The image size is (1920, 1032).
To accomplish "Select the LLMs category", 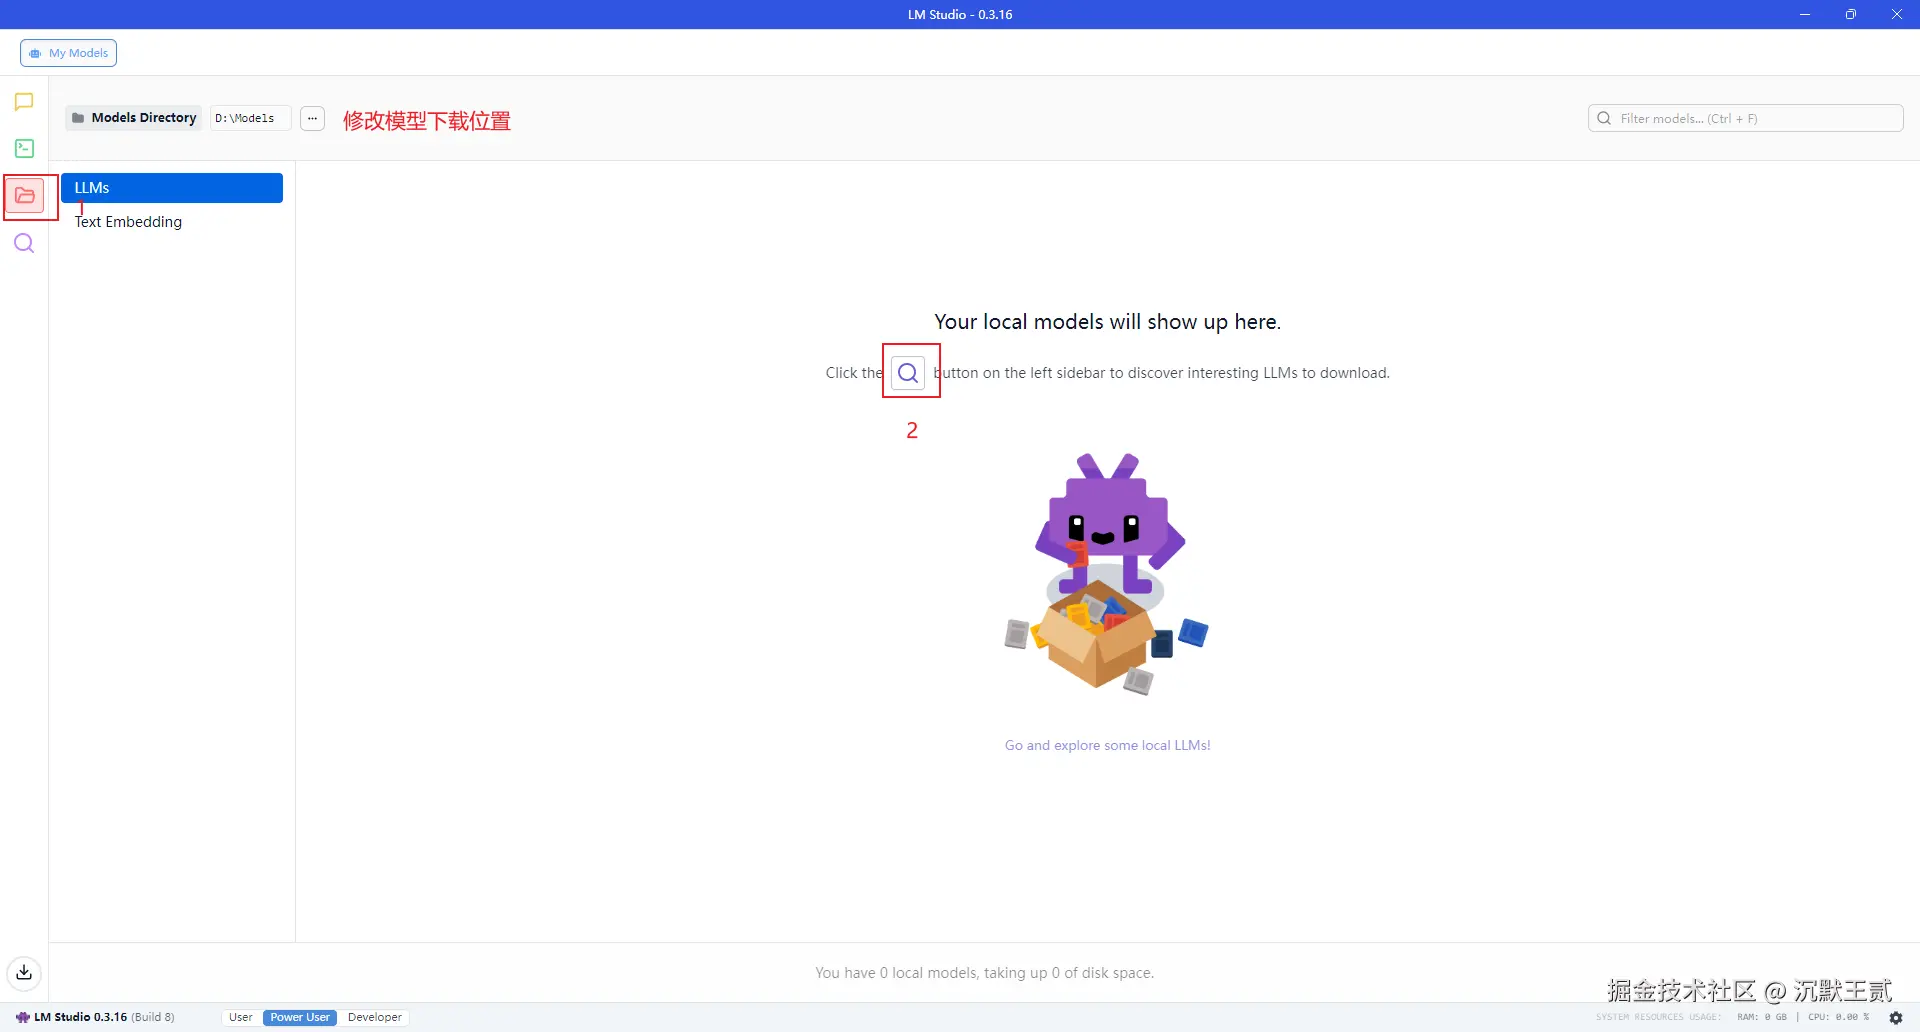I will 172,188.
